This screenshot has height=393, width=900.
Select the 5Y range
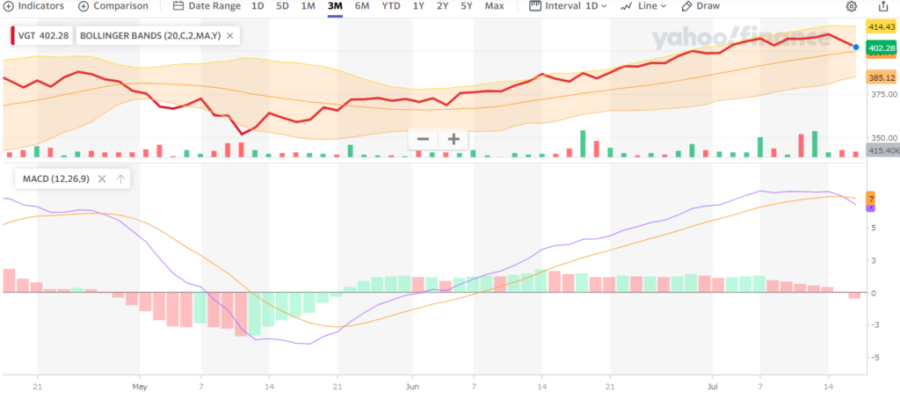click(467, 6)
